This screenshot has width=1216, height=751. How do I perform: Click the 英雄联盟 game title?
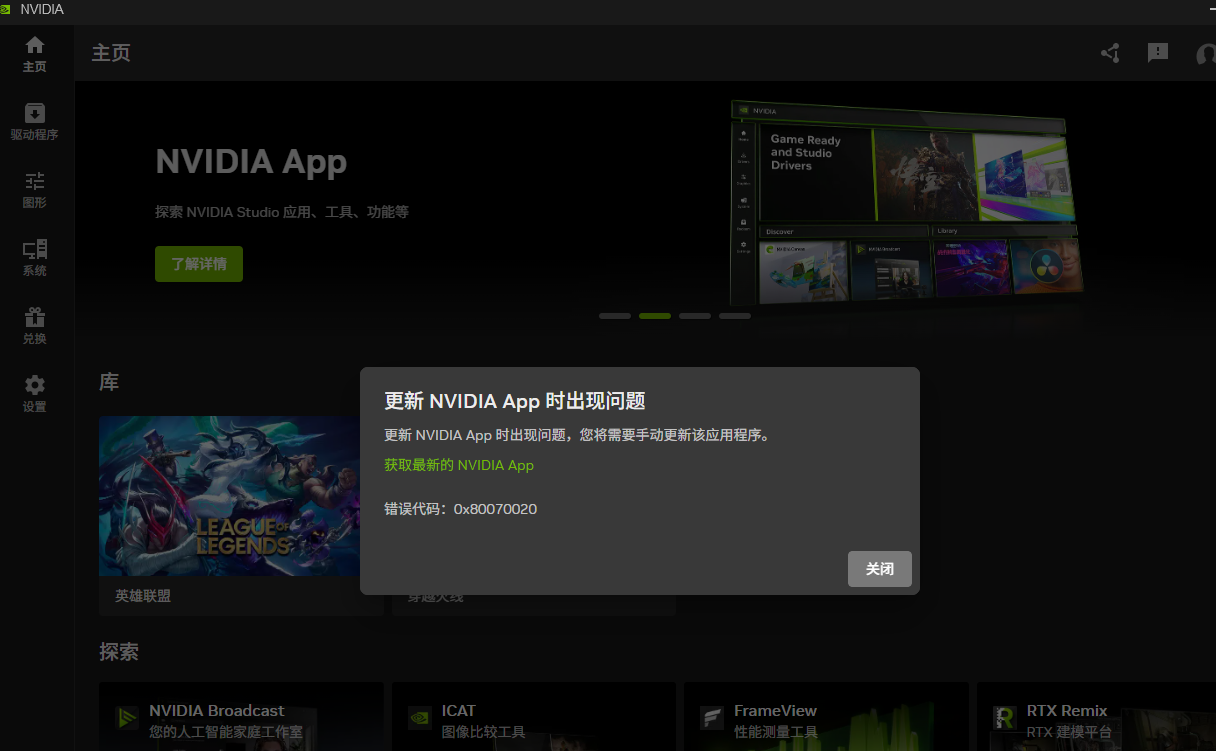click(143, 595)
